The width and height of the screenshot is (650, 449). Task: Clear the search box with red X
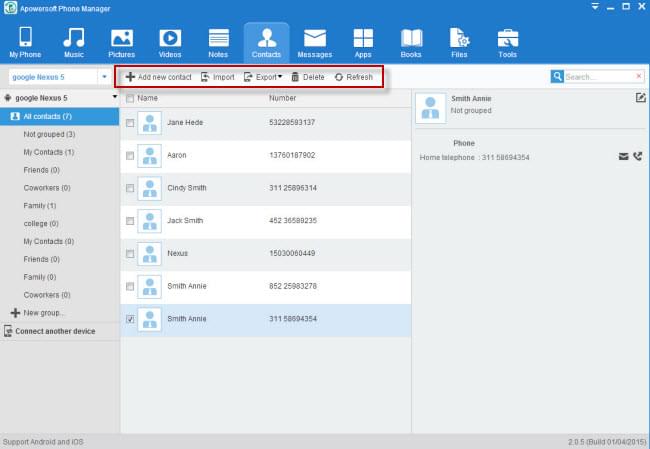pyautogui.click(x=639, y=76)
